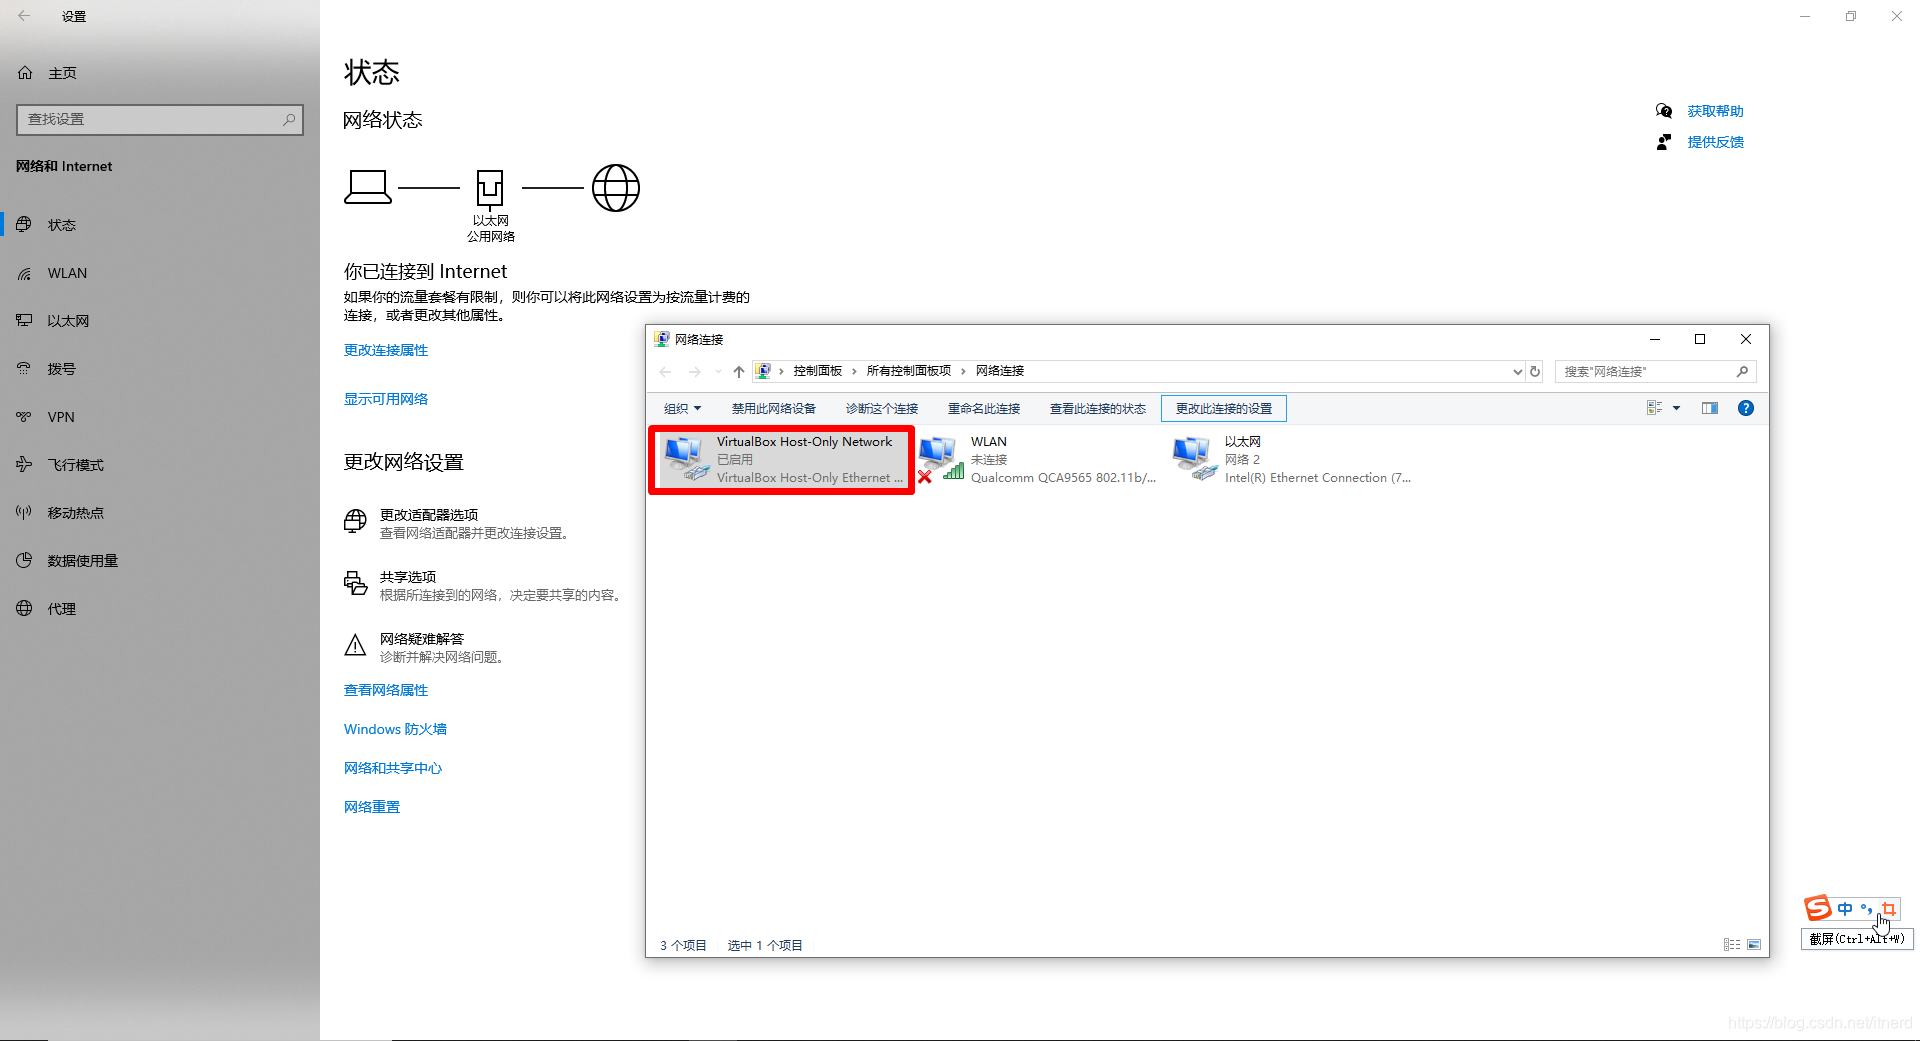
Task: Expand the address bar history dropdown
Action: coord(1517,371)
